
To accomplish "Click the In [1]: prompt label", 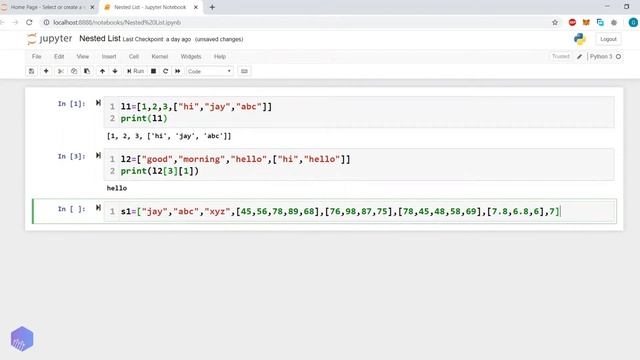I will click(71, 104).
